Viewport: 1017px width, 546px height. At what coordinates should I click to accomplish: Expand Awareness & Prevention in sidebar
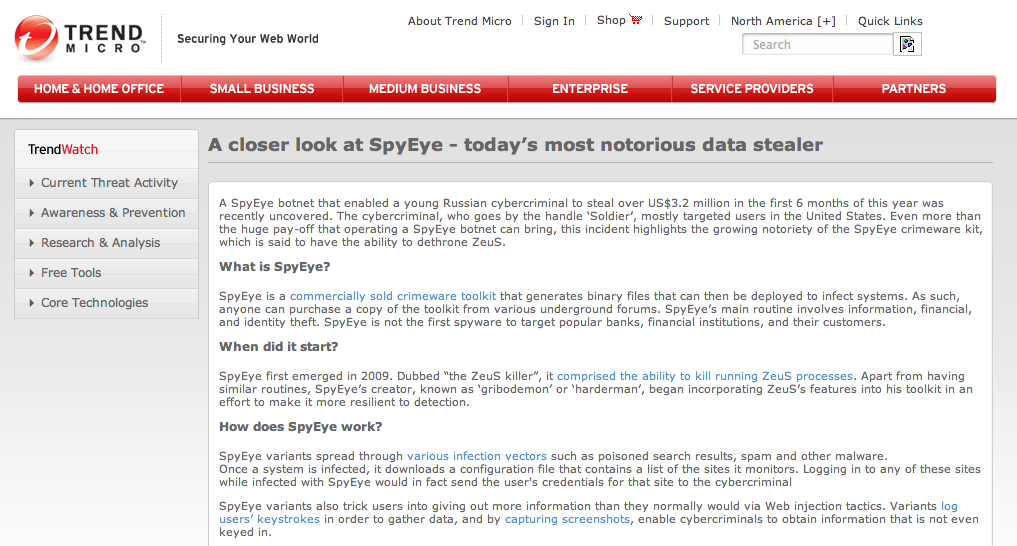point(112,213)
